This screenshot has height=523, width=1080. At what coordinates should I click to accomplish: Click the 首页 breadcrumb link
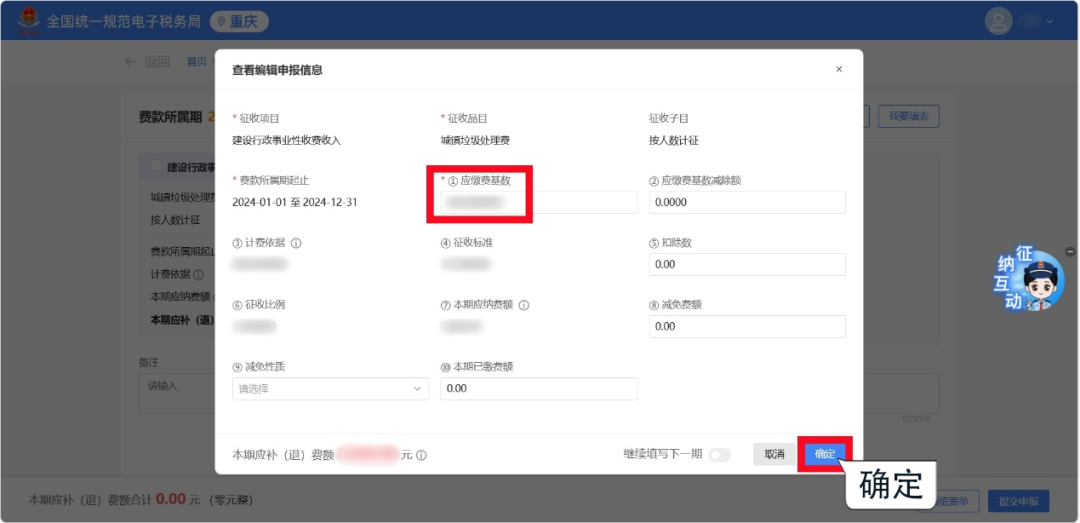pyautogui.click(x=197, y=62)
